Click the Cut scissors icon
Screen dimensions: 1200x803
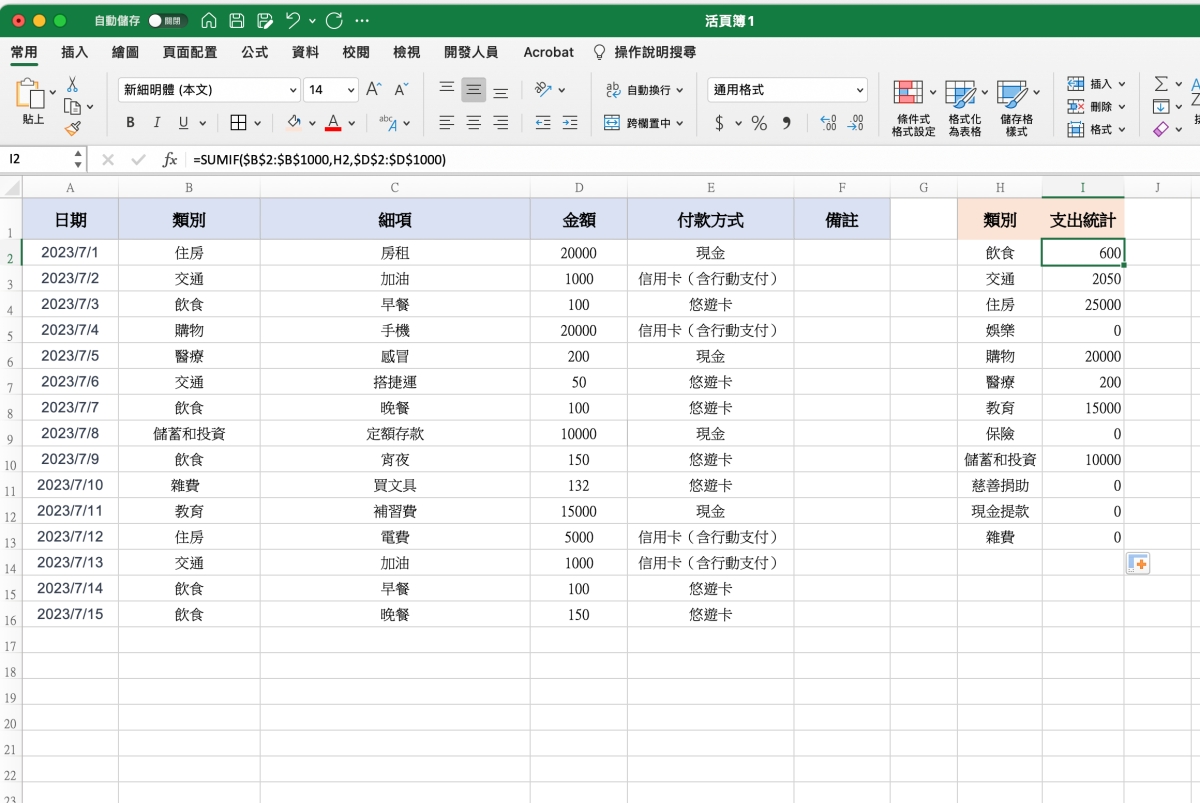[x=72, y=85]
